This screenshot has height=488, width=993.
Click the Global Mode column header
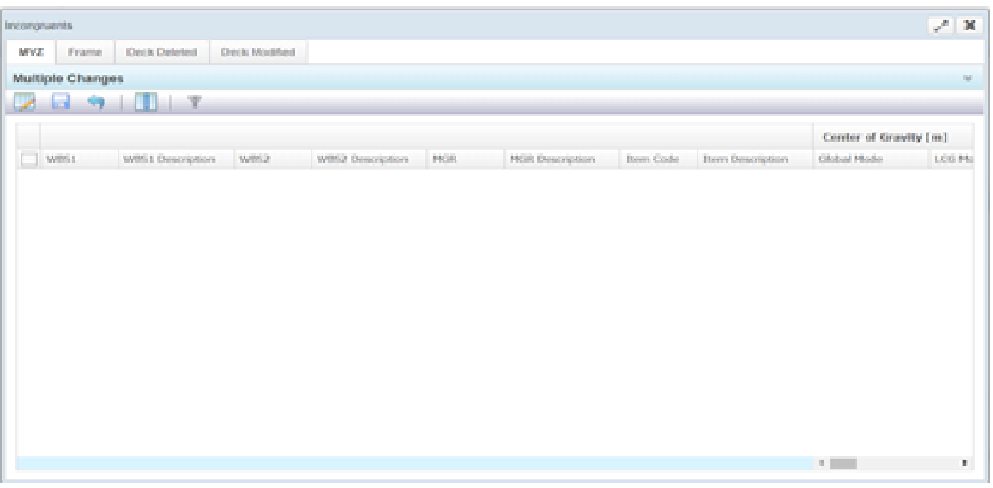[x=870, y=160]
